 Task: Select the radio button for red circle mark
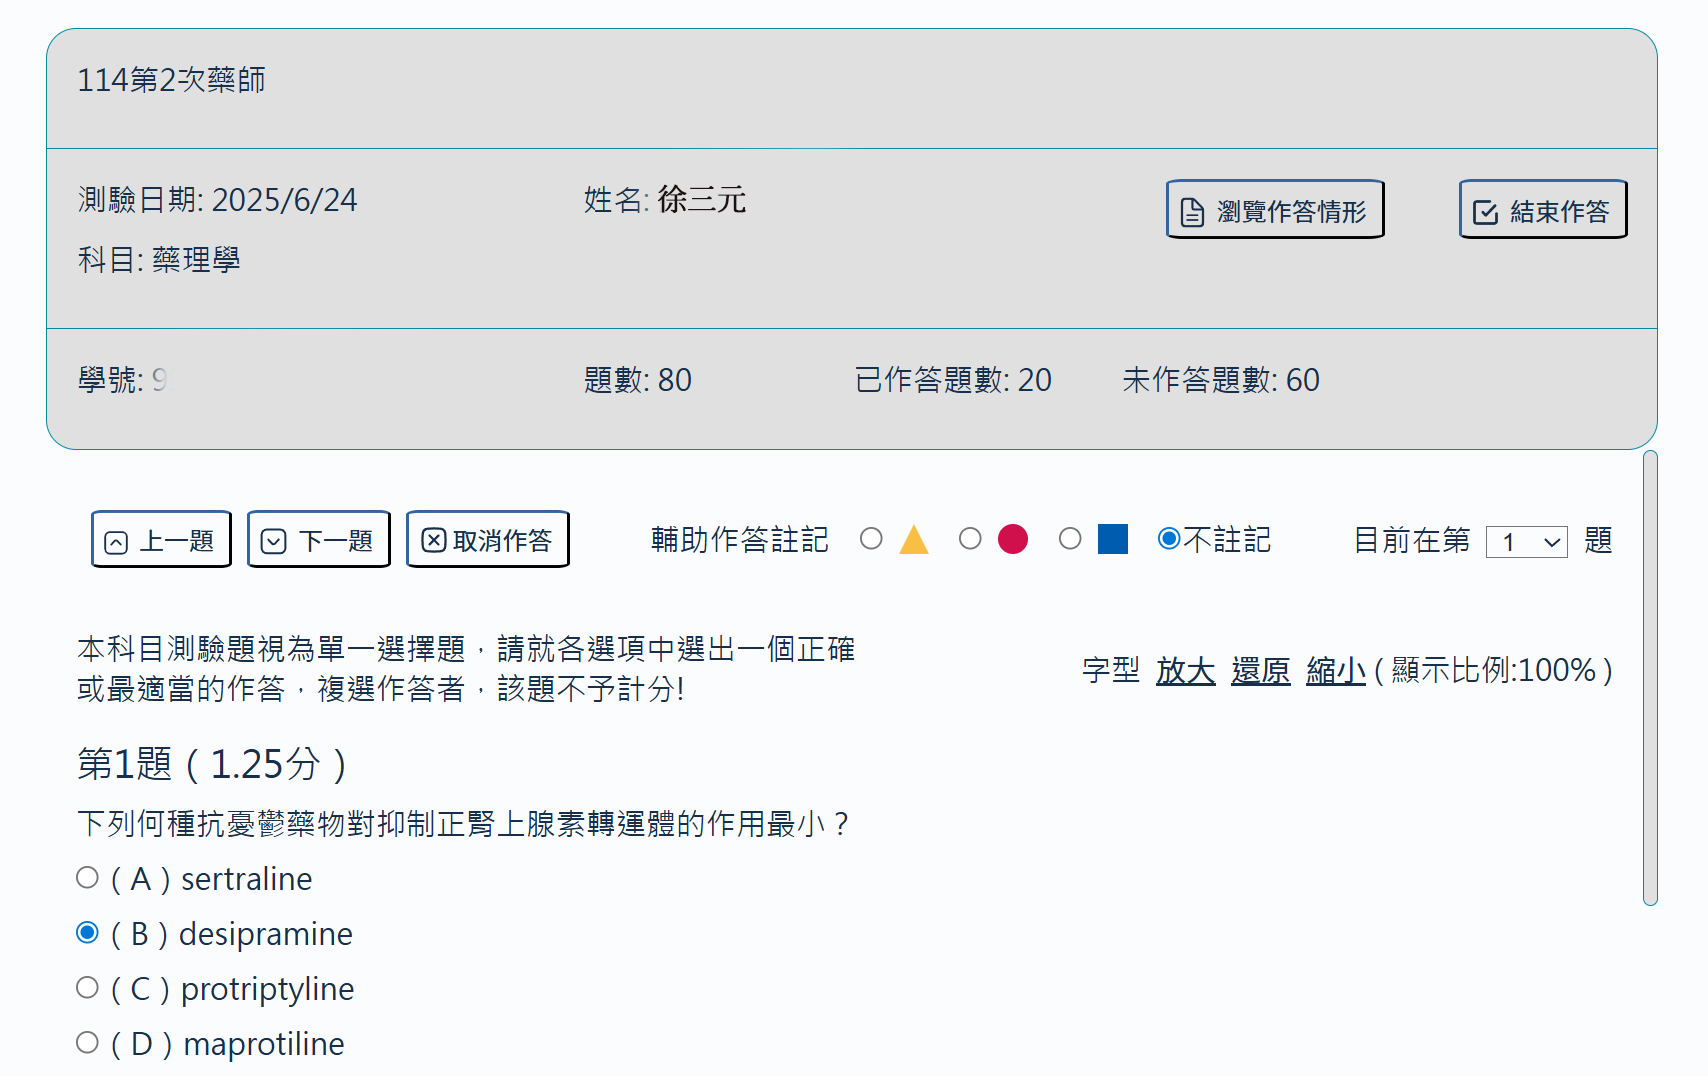point(970,539)
